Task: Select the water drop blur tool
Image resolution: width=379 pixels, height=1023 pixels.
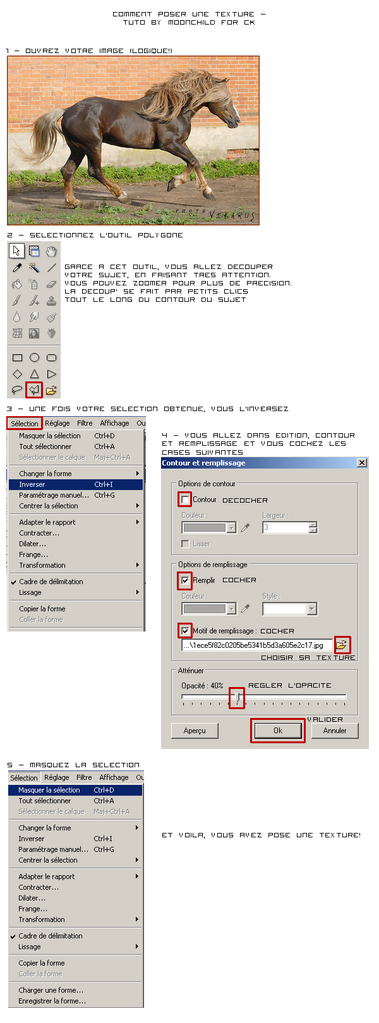Action: [17, 317]
